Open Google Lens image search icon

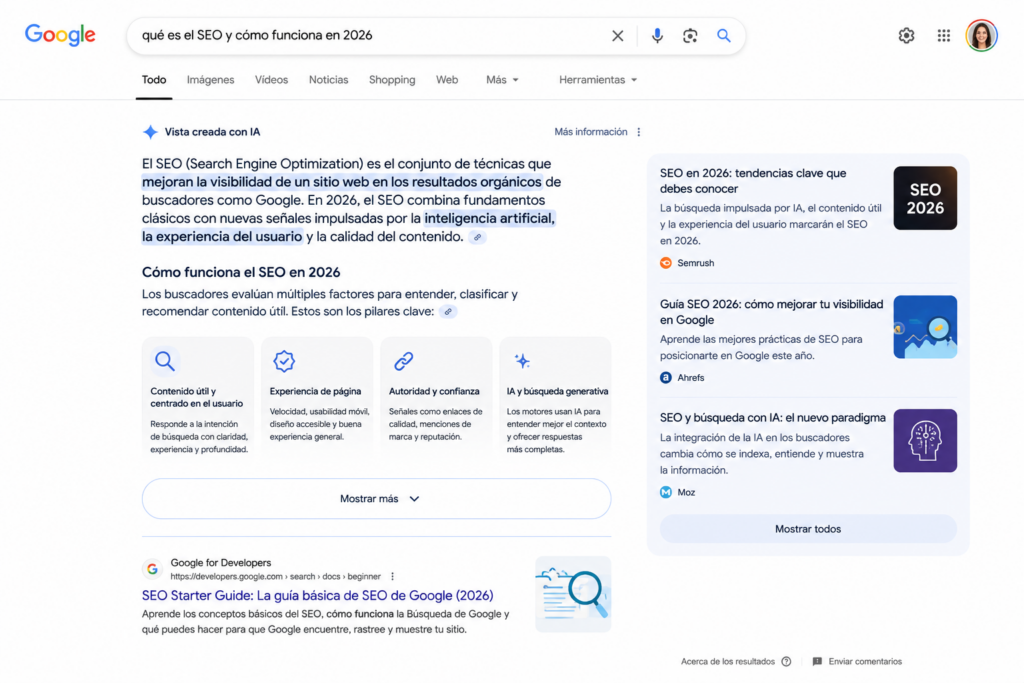pos(690,36)
